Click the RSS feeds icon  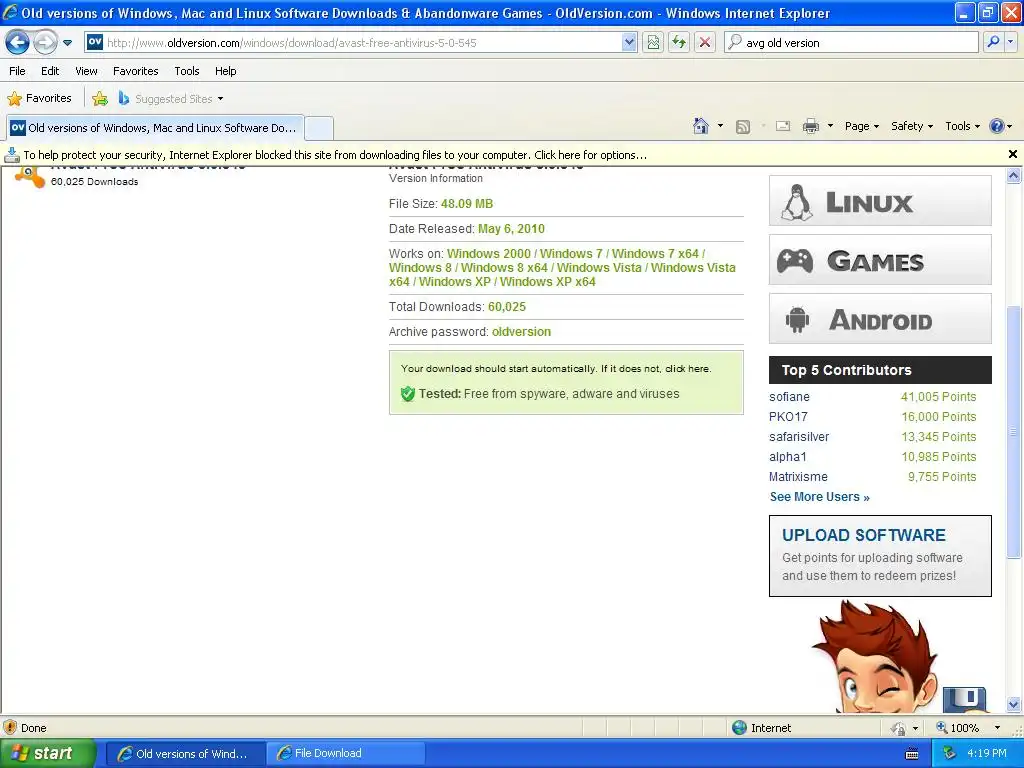tap(743, 127)
